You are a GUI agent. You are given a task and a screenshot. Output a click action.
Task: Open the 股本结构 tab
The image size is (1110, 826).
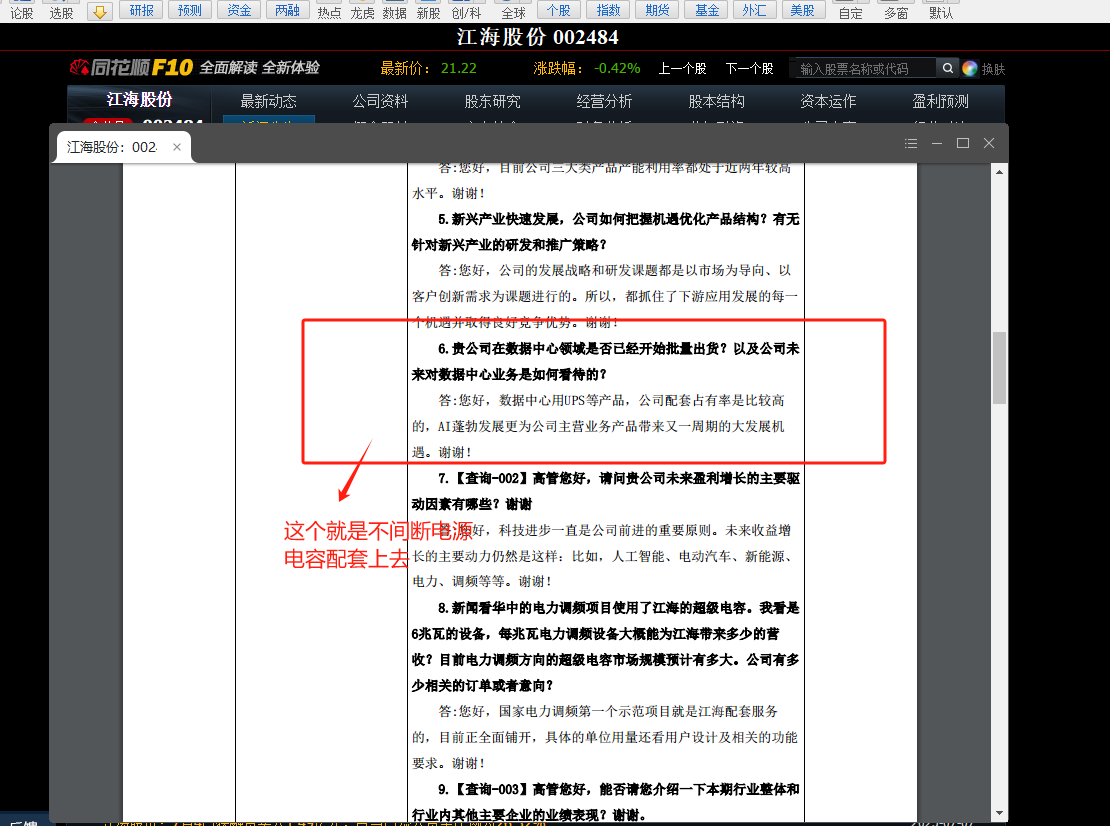716,101
